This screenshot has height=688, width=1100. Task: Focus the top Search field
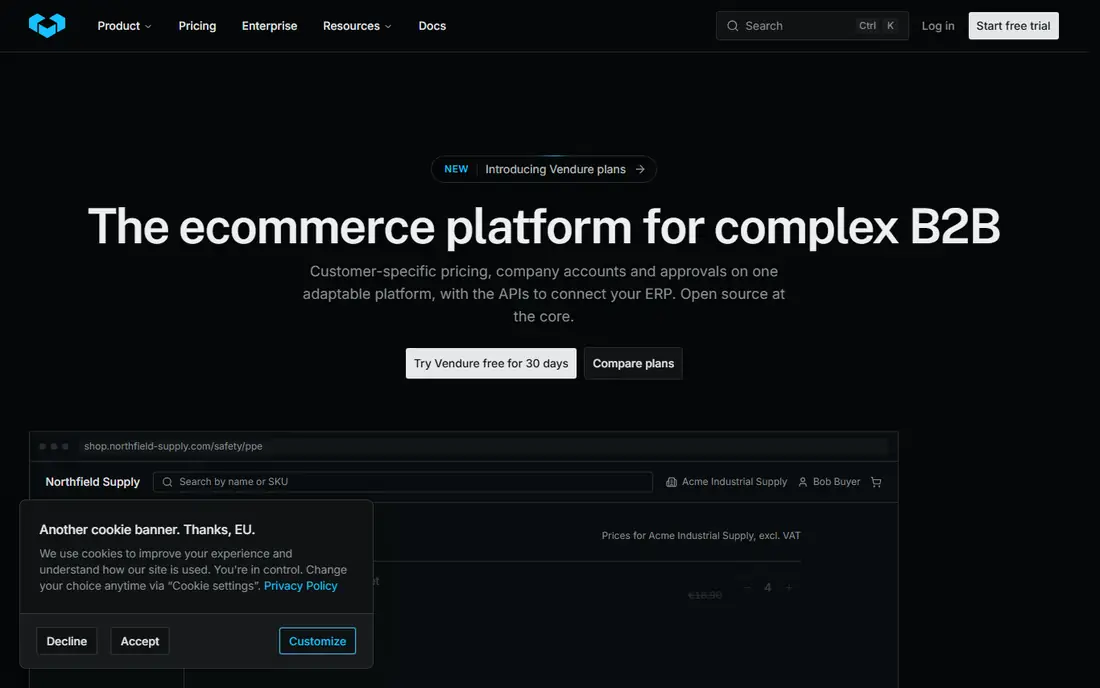tap(812, 26)
